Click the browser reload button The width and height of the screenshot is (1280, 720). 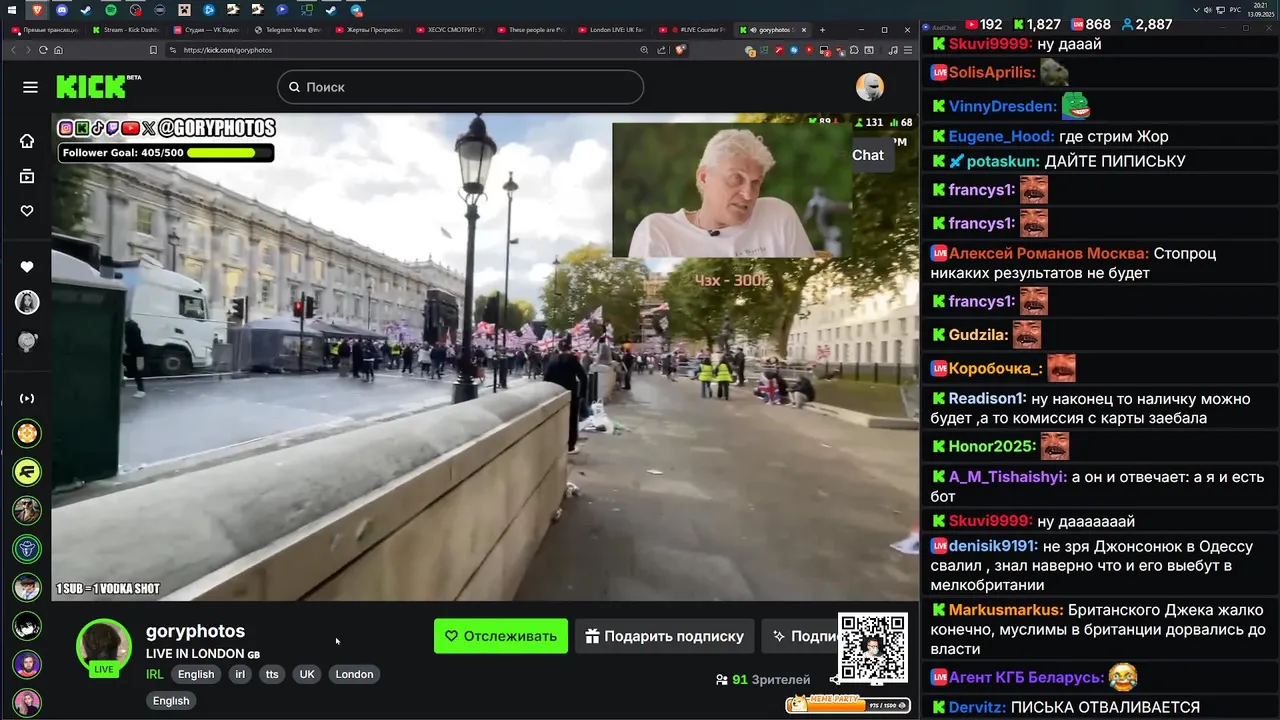click(43, 50)
